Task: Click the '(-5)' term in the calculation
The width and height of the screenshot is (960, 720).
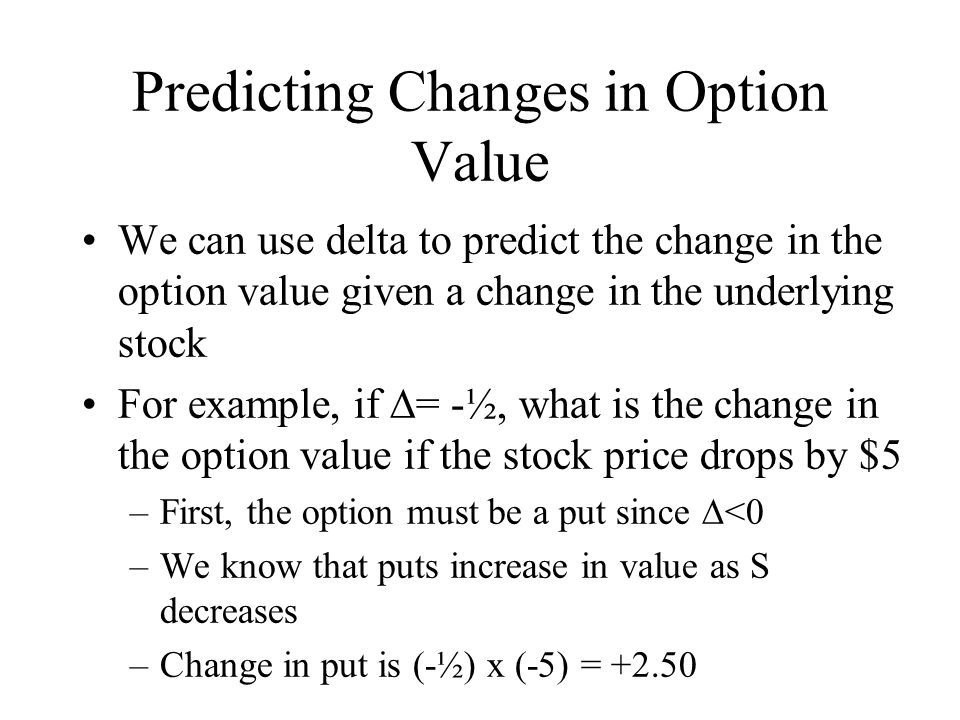Action: click(x=542, y=666)
